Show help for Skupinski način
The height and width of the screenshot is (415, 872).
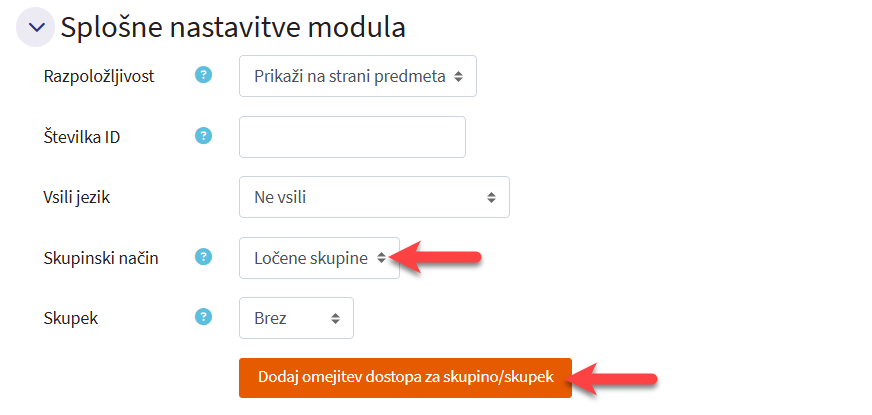point(204,257)
